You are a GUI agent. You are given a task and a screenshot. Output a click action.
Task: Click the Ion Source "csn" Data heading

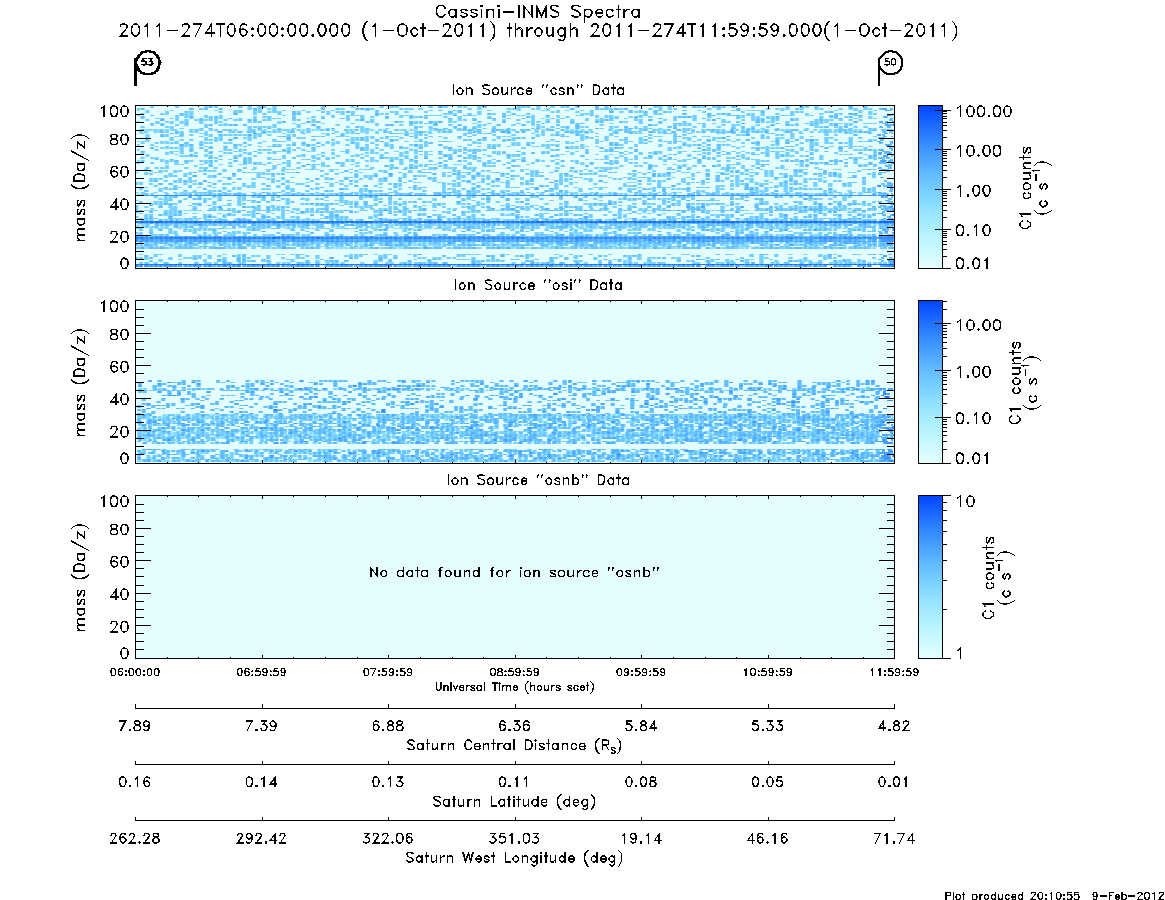point(538,90)
